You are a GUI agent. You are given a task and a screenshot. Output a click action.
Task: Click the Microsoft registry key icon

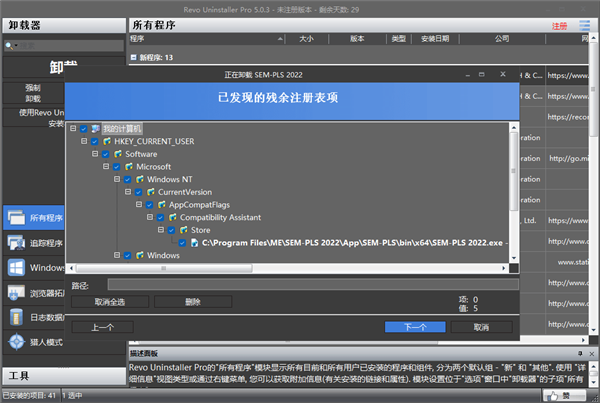[x=129, y=166]
